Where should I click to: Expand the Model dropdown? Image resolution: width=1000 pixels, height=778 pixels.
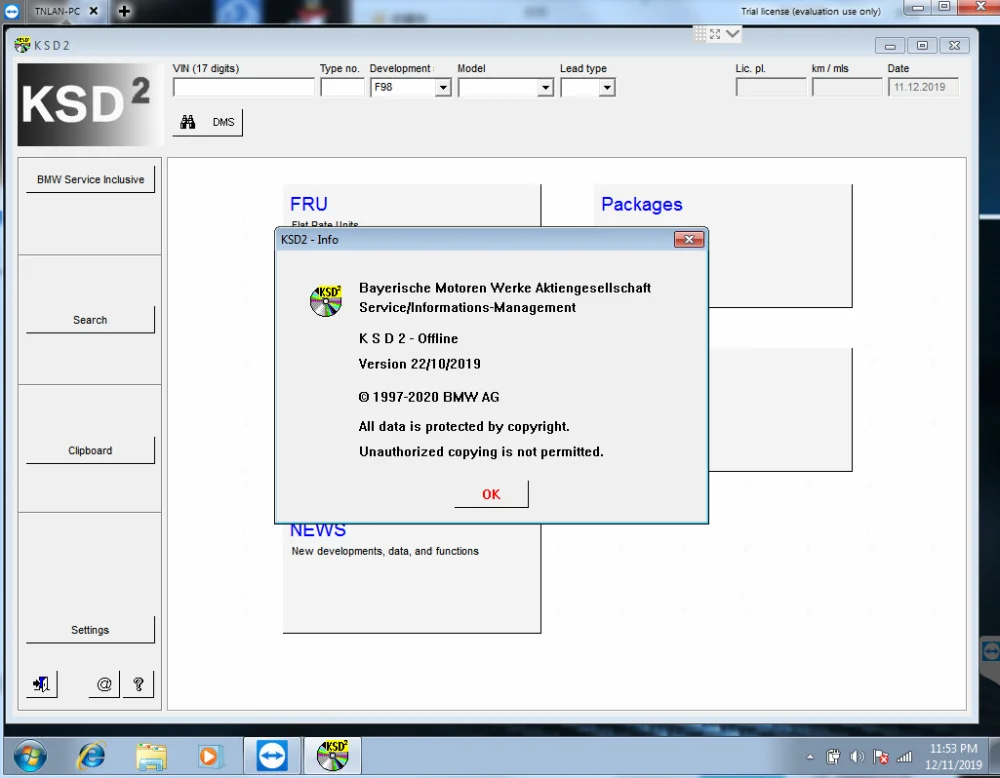(x=545, y=87)
